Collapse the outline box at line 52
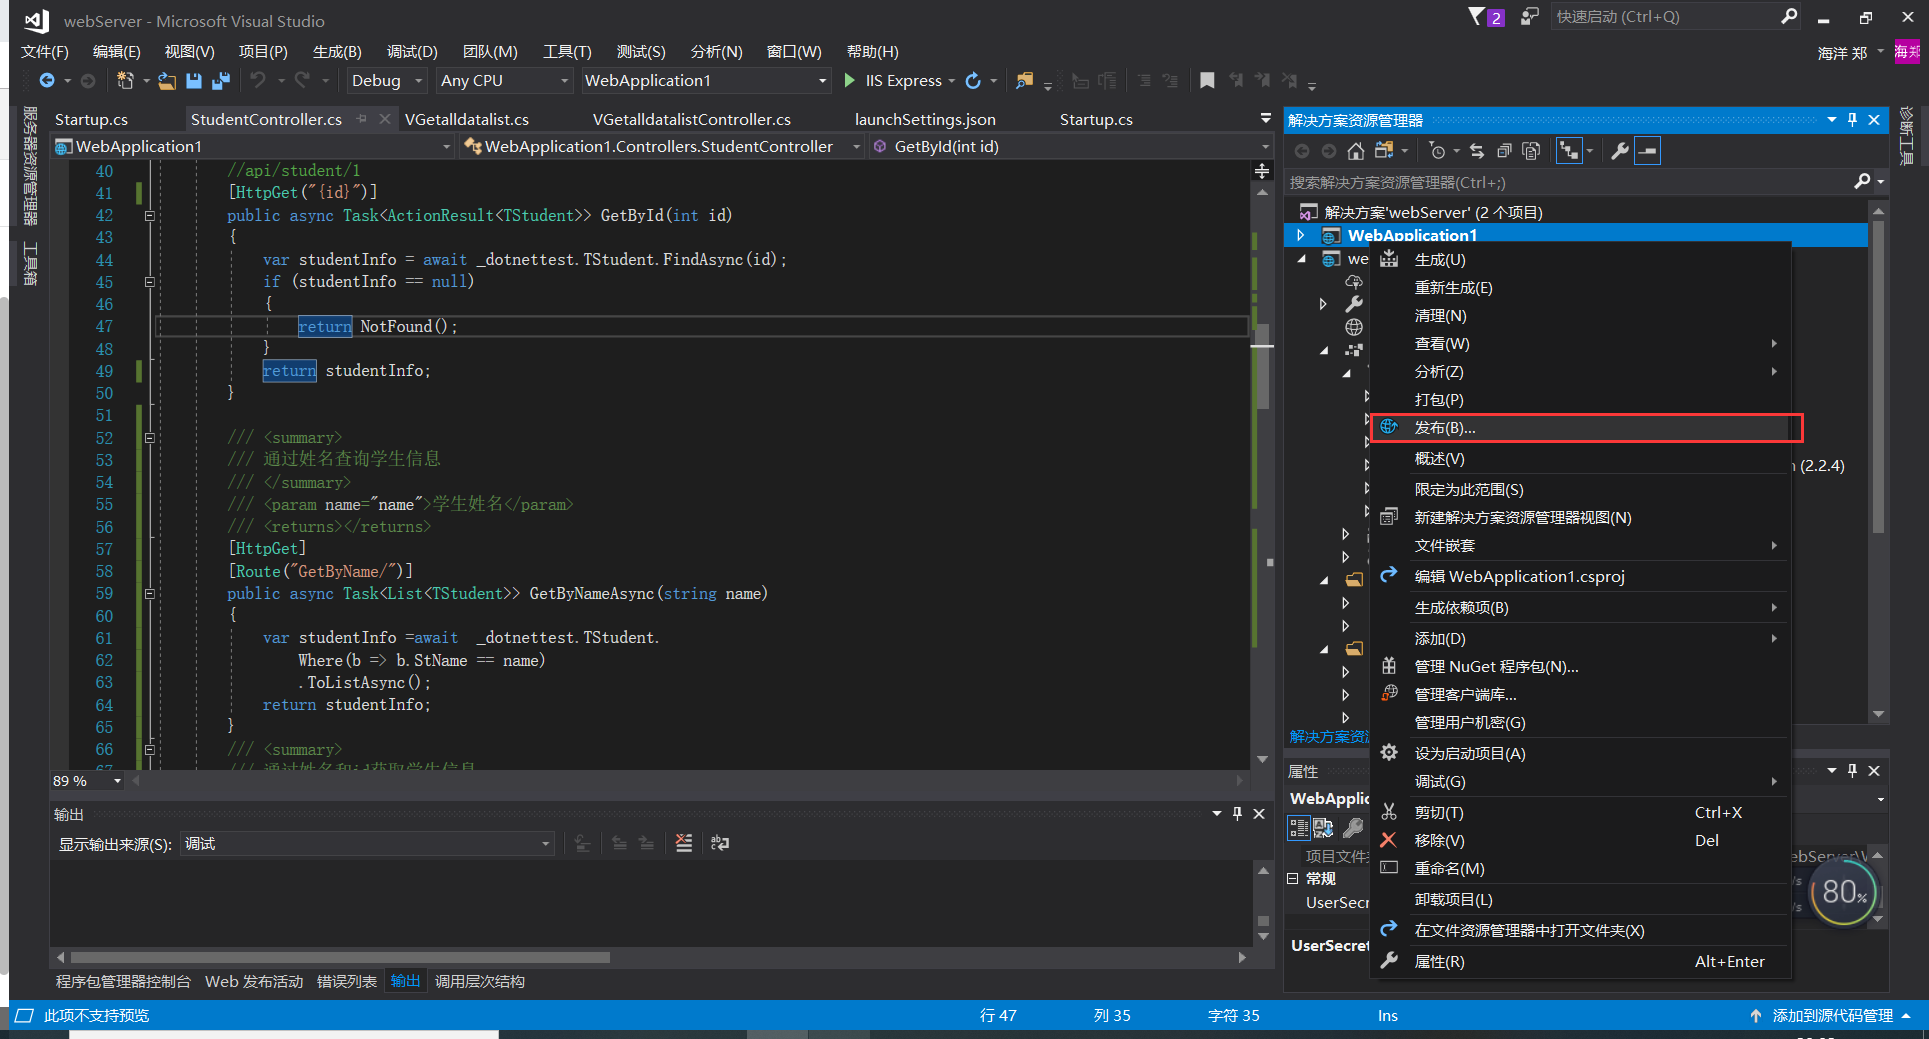 149,438
